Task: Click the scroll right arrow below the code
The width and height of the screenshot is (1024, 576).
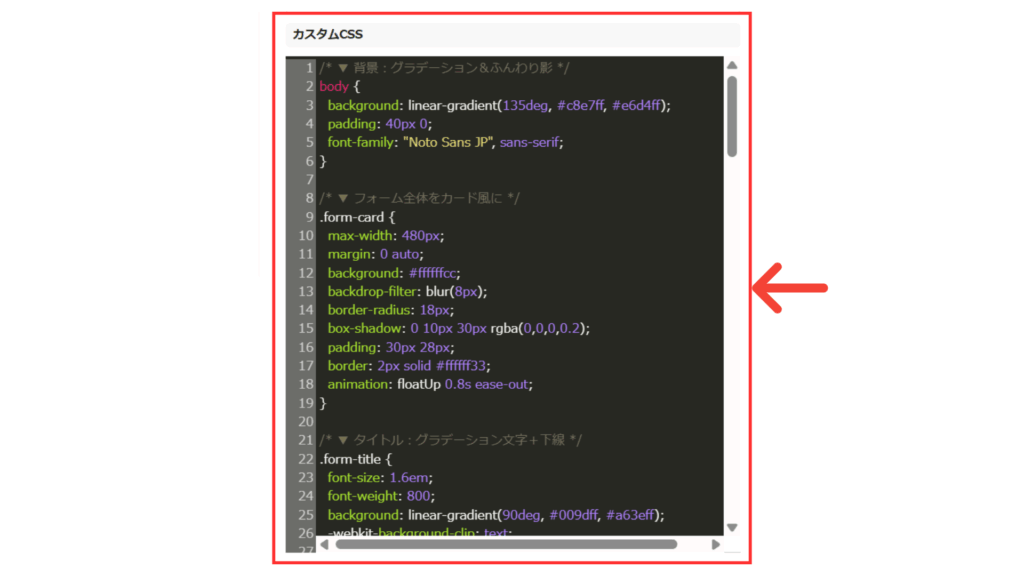Action: 715,545
